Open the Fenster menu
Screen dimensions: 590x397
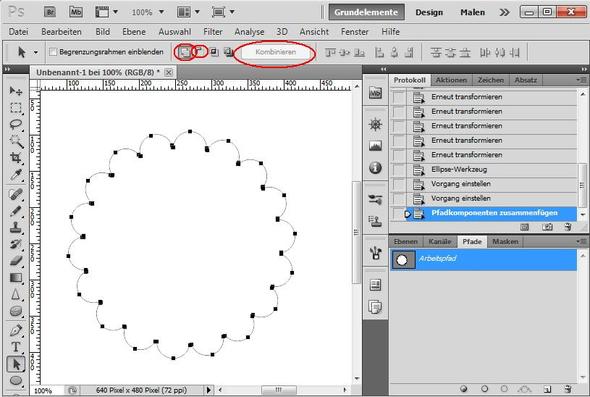354,32
